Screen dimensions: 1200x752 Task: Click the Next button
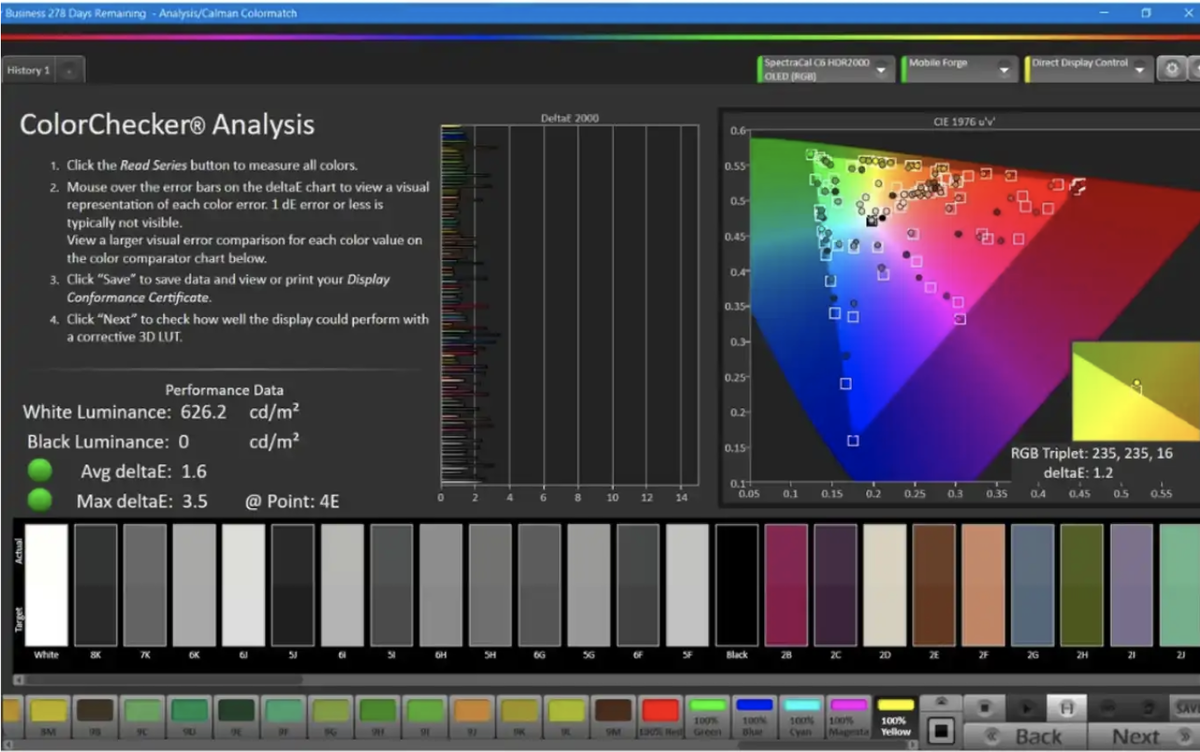pos(1144,736)
